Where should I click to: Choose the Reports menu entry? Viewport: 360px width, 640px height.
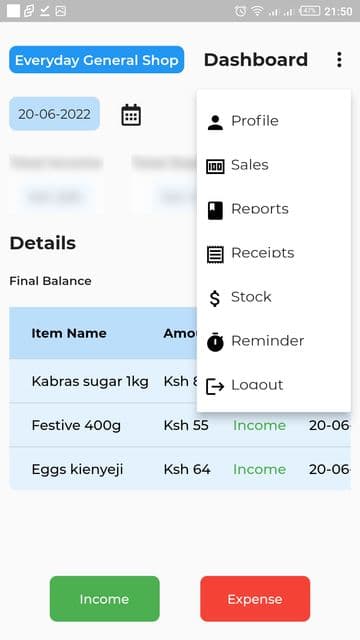point(273,209)
